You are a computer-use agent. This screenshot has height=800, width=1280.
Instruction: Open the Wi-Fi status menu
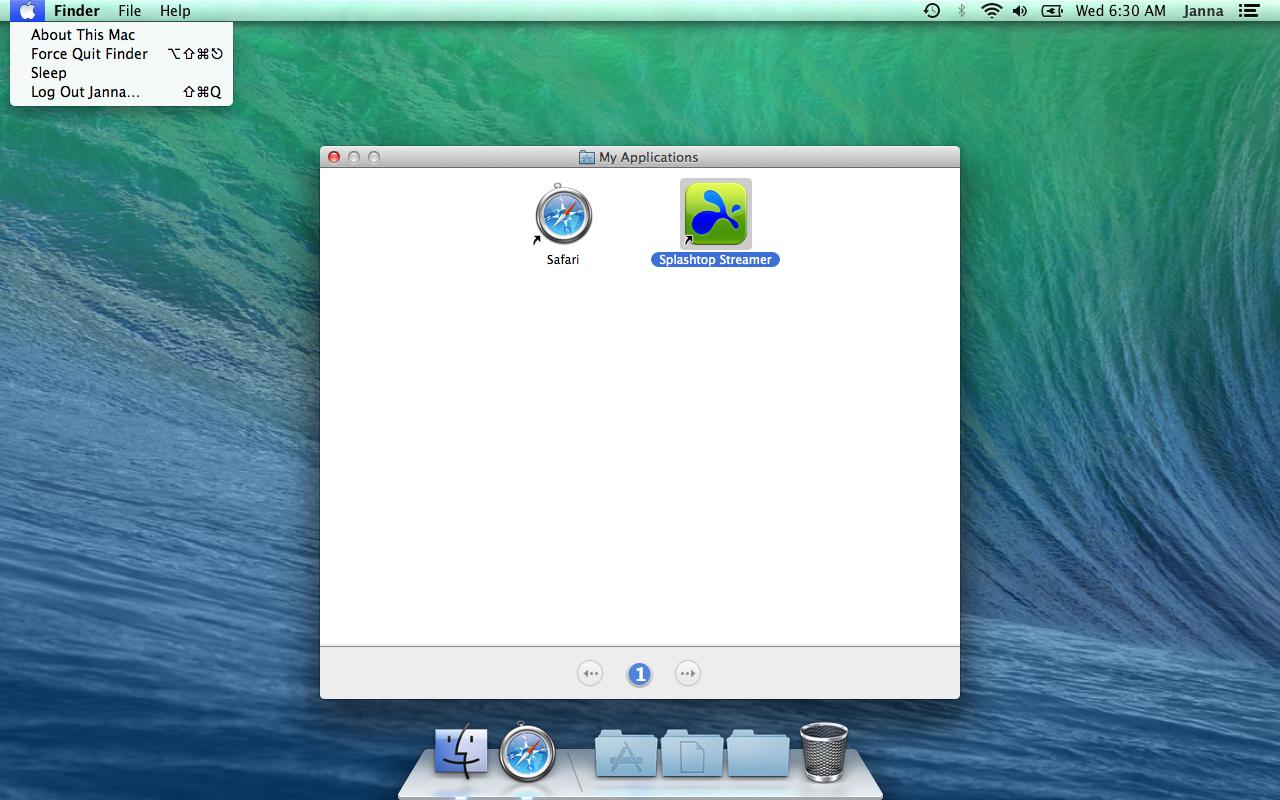point(991,11)
